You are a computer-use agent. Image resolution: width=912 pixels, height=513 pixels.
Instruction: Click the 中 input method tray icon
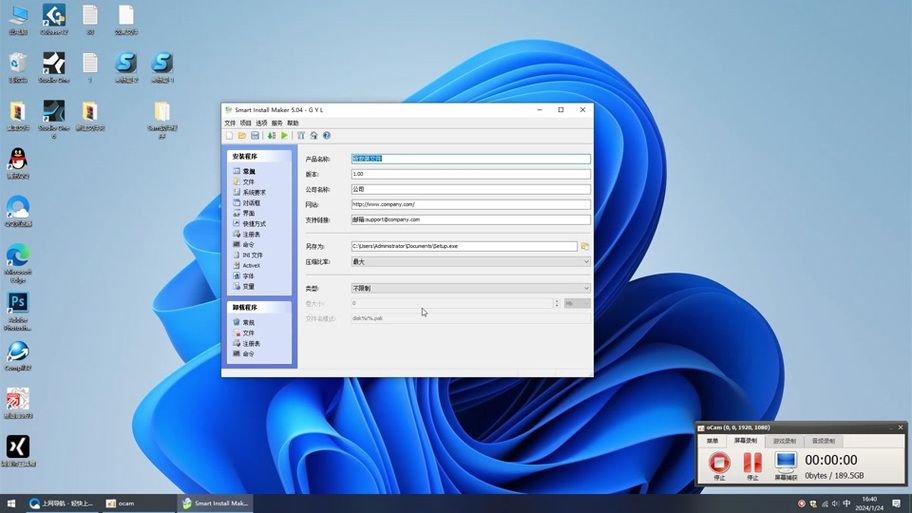846,503
